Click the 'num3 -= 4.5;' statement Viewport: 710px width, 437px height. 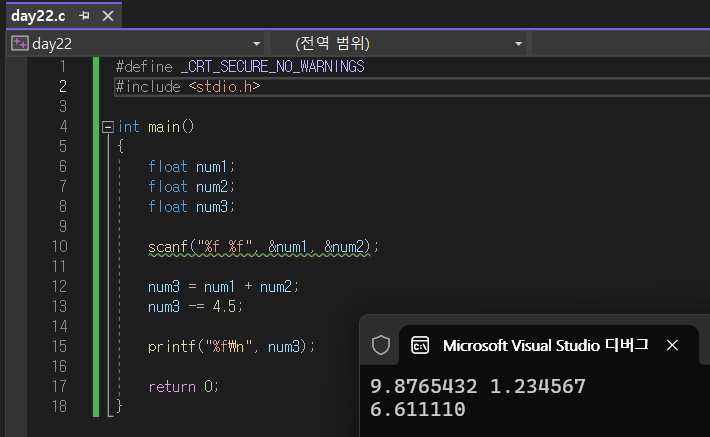(195, 307)
